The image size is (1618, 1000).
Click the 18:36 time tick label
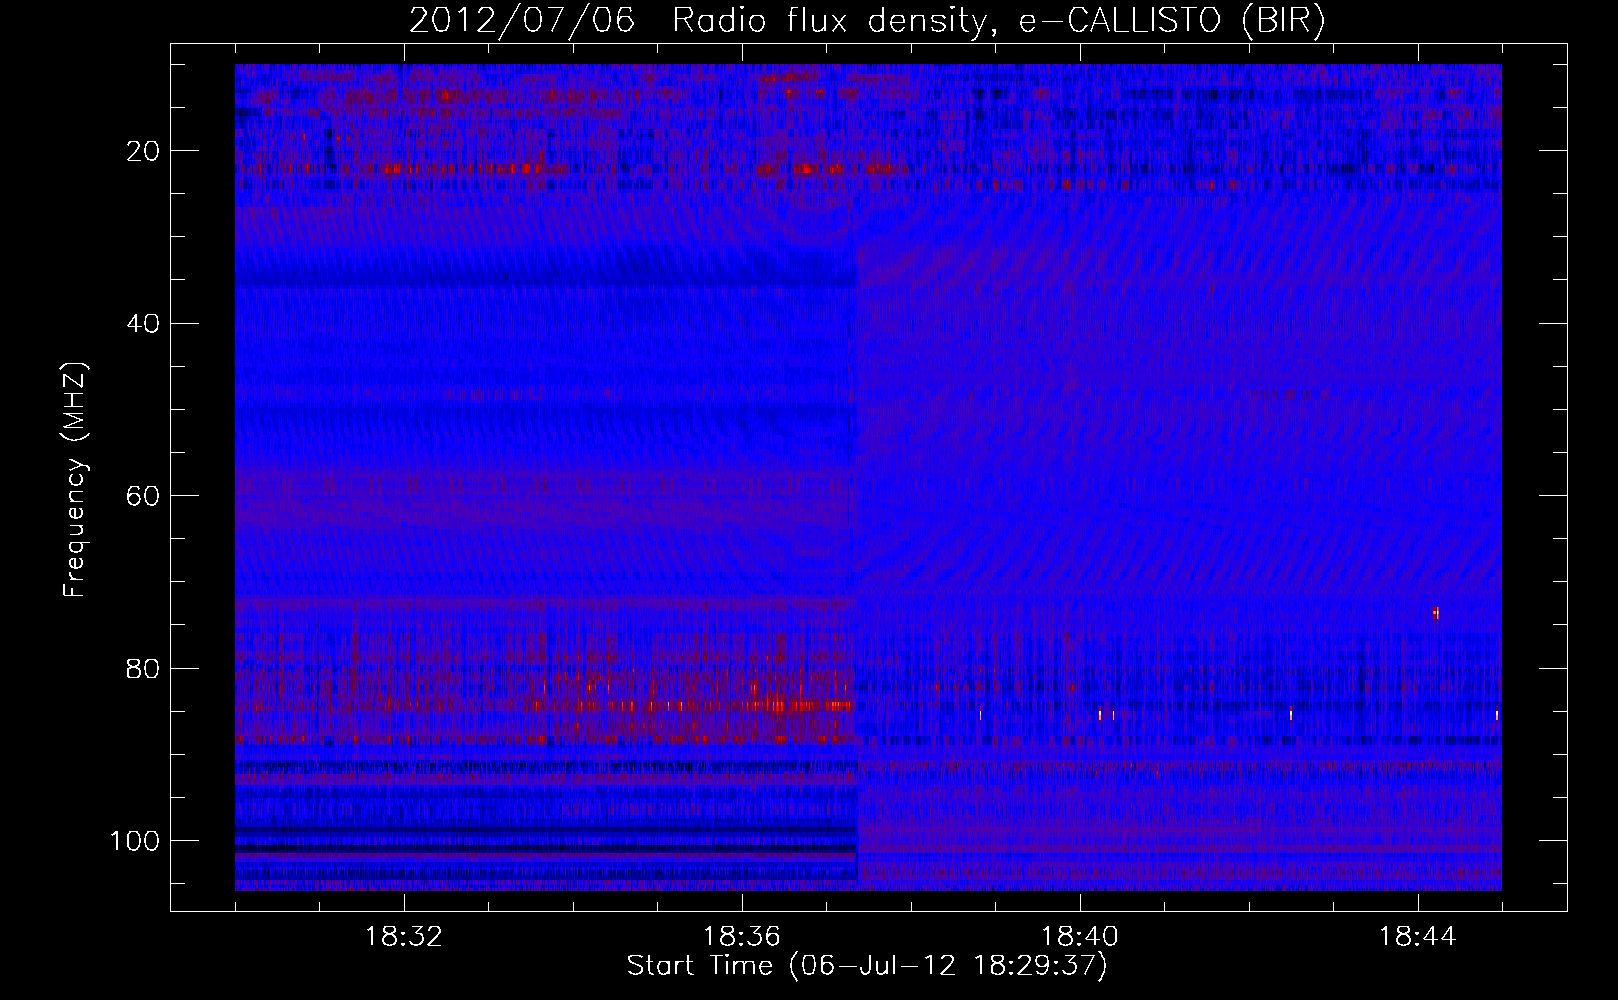coord(742,937)
